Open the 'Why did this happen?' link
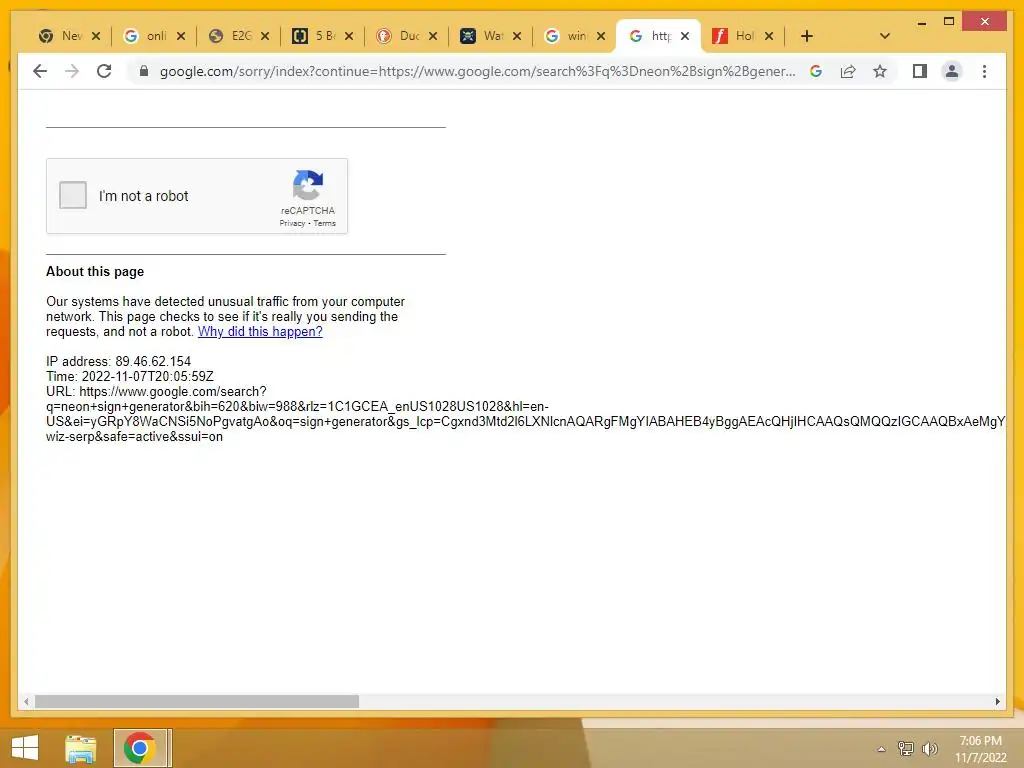This screenshot has height=768, width=1024. pyautogui.click(x=260, y=332)
